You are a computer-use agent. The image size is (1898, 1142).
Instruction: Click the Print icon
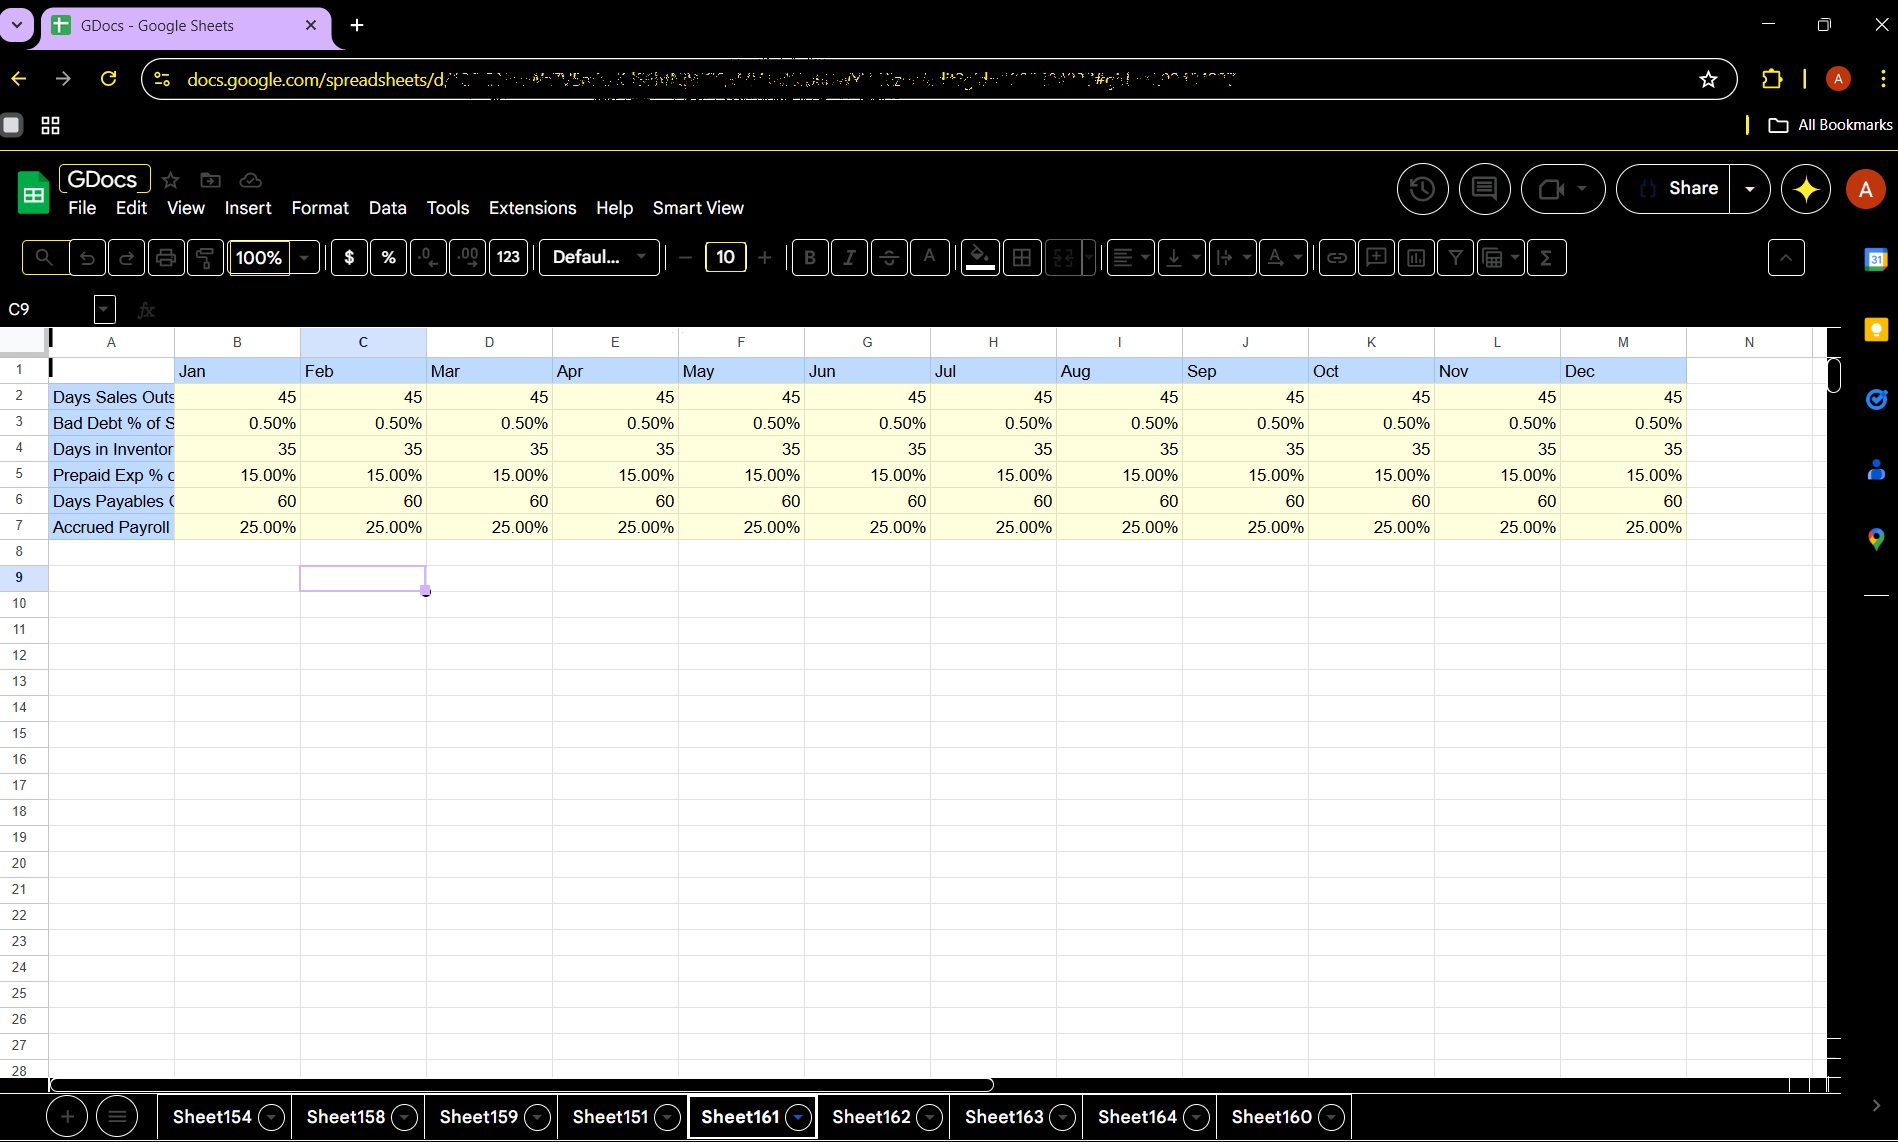point(166,258)
